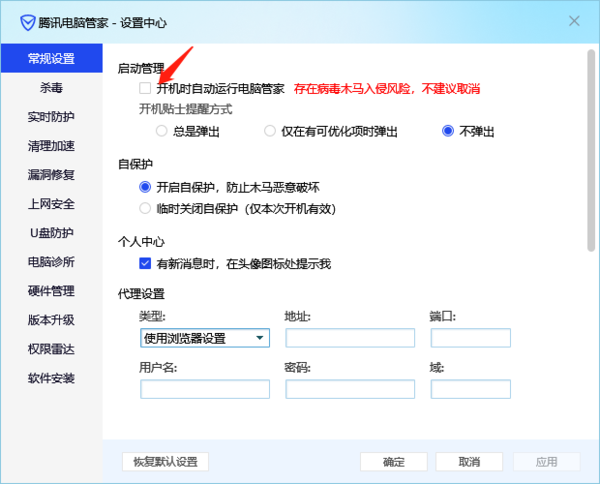The width and height of the screenshot is (600, 484).
Task: Open the 软件安装 settings tab
Action: (52, 378)
